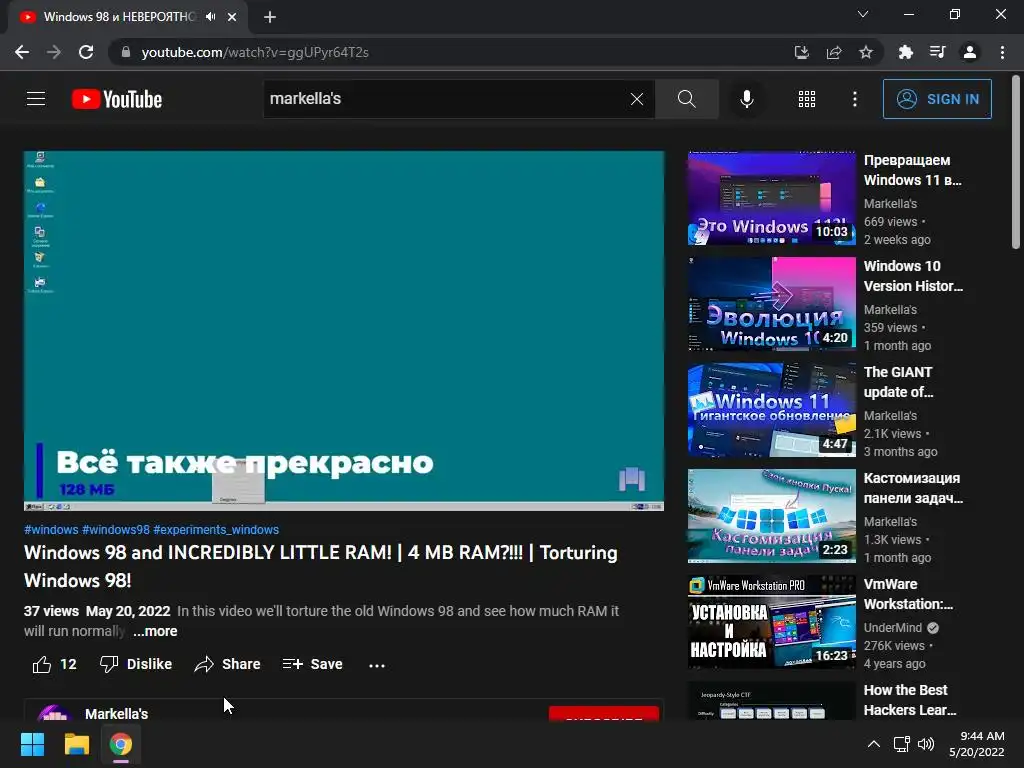Open VmWare Workstation video thumbnail
This screenshot has height=768, width=1024.
click(771, 622)
